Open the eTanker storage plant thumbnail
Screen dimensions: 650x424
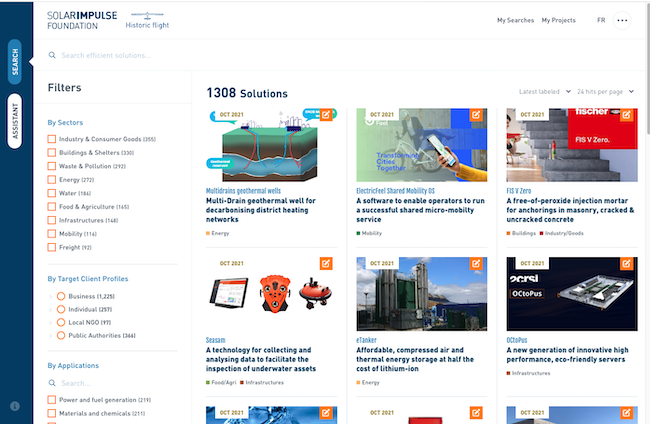coord(422,294)
